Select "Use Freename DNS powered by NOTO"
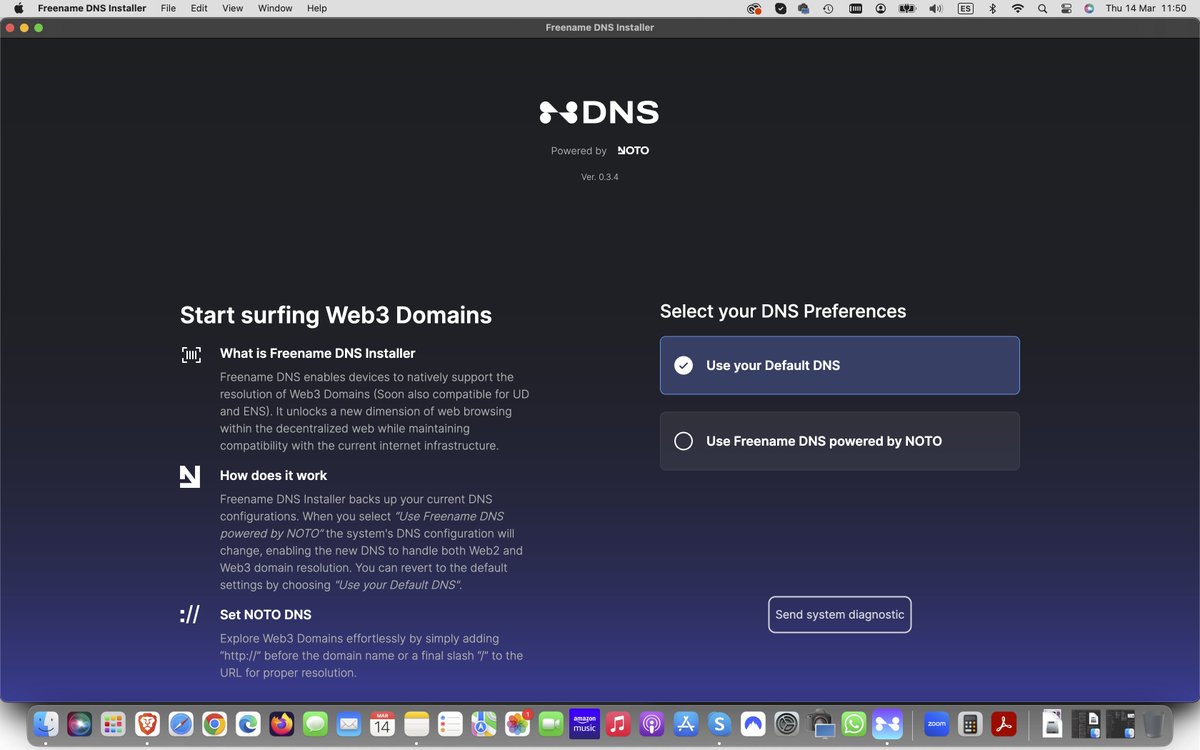1200x750 pixels. (x=839, y=440)
